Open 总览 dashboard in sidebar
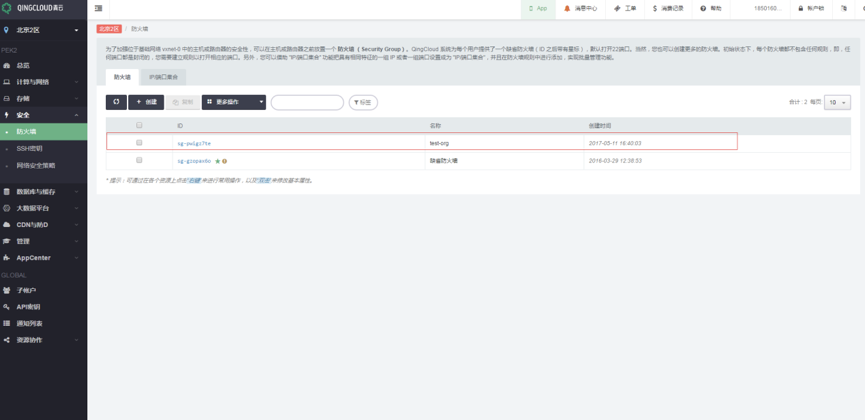Viewport: 865px width, 420px height. pyautogui.click(x=22, y=65)
